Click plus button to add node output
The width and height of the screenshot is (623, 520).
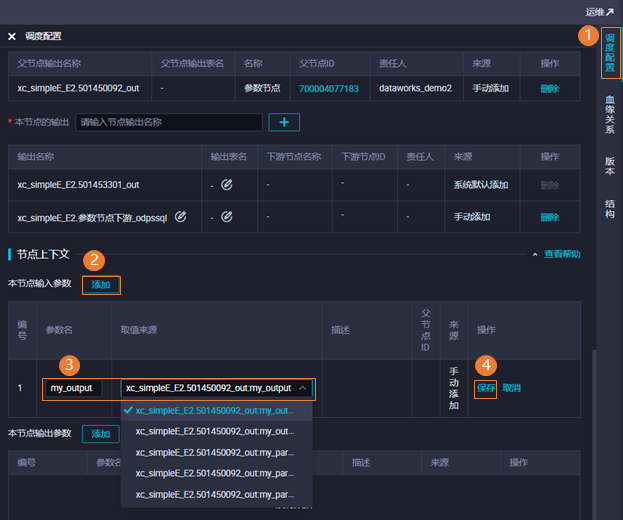click(x=284, y=122)
